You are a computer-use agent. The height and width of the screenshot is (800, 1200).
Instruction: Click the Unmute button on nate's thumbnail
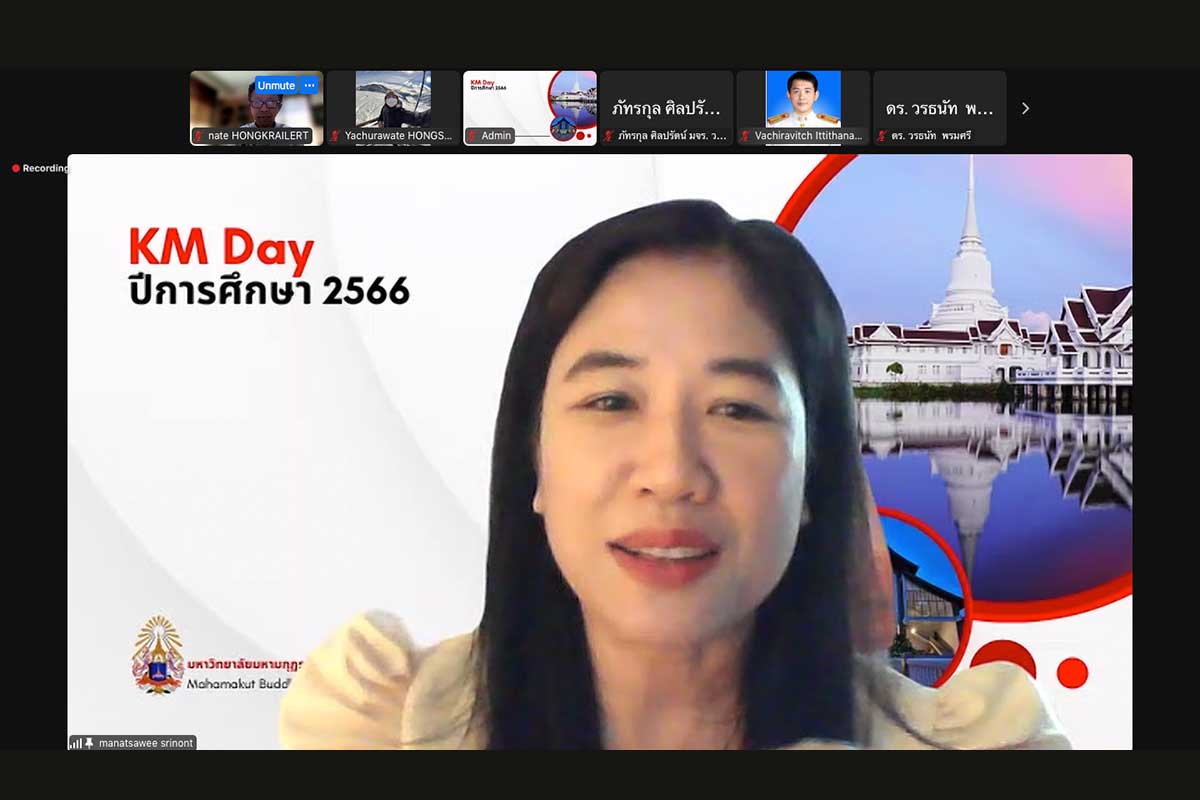[x=275, y=86]
